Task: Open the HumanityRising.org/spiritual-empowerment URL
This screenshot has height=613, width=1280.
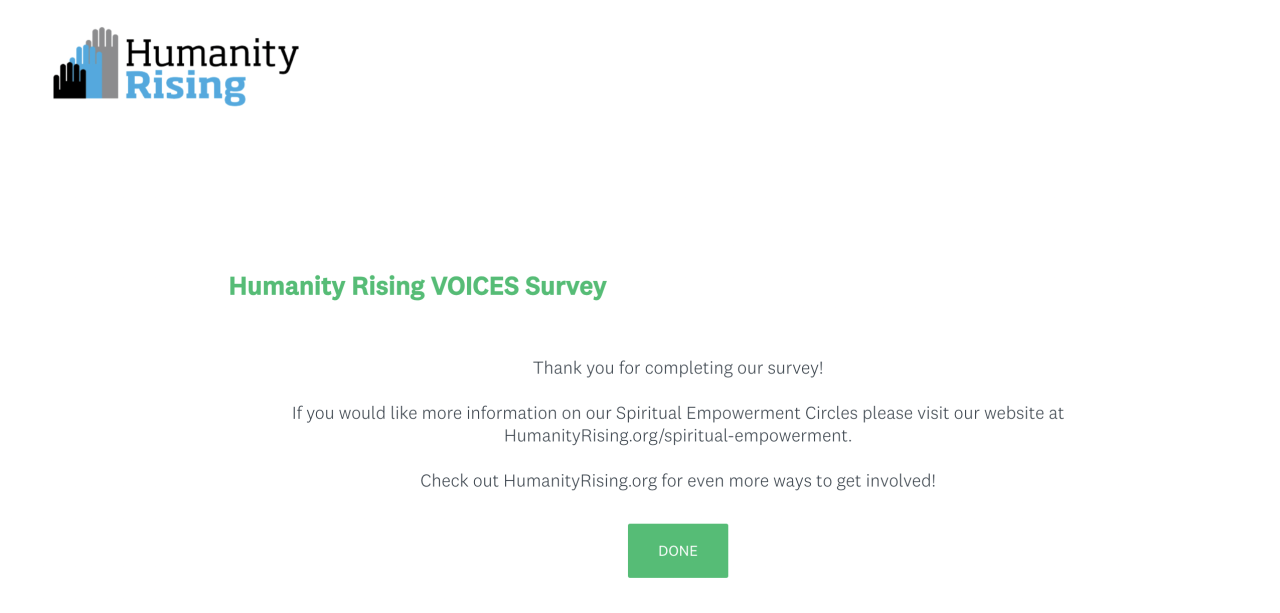Action: pos(677,436)
